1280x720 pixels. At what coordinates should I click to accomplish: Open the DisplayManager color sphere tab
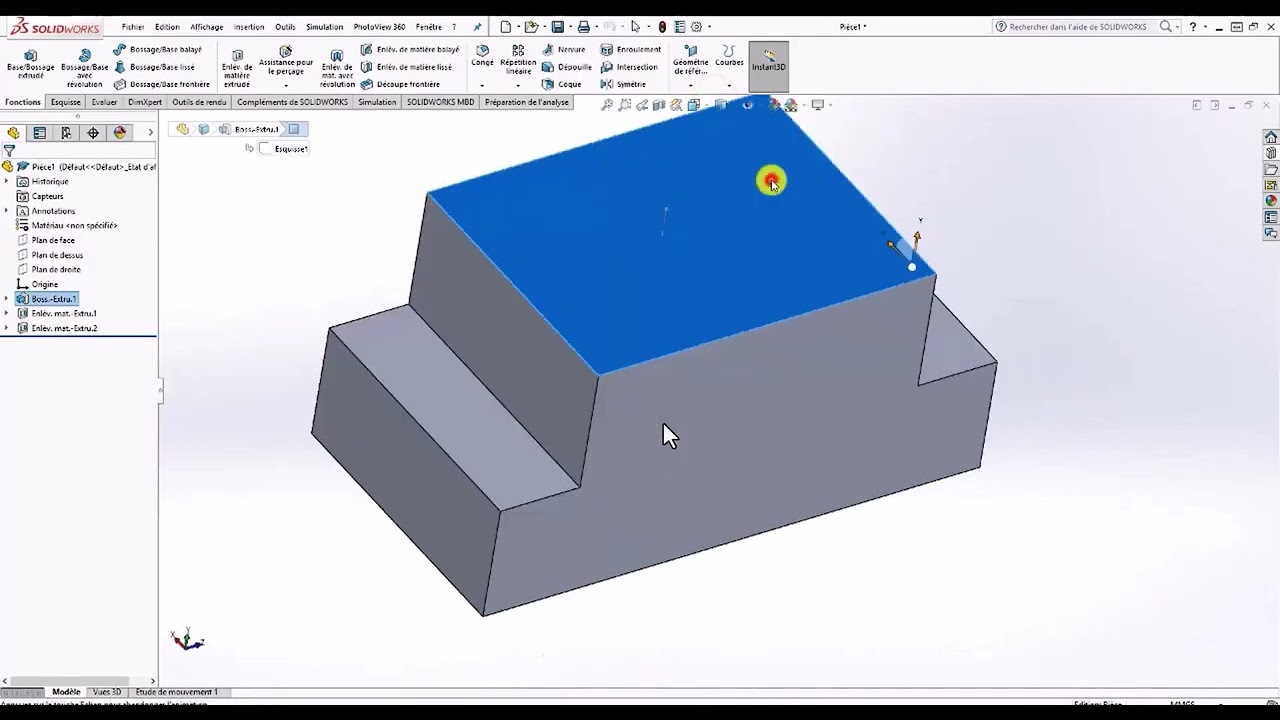point(120,133)
